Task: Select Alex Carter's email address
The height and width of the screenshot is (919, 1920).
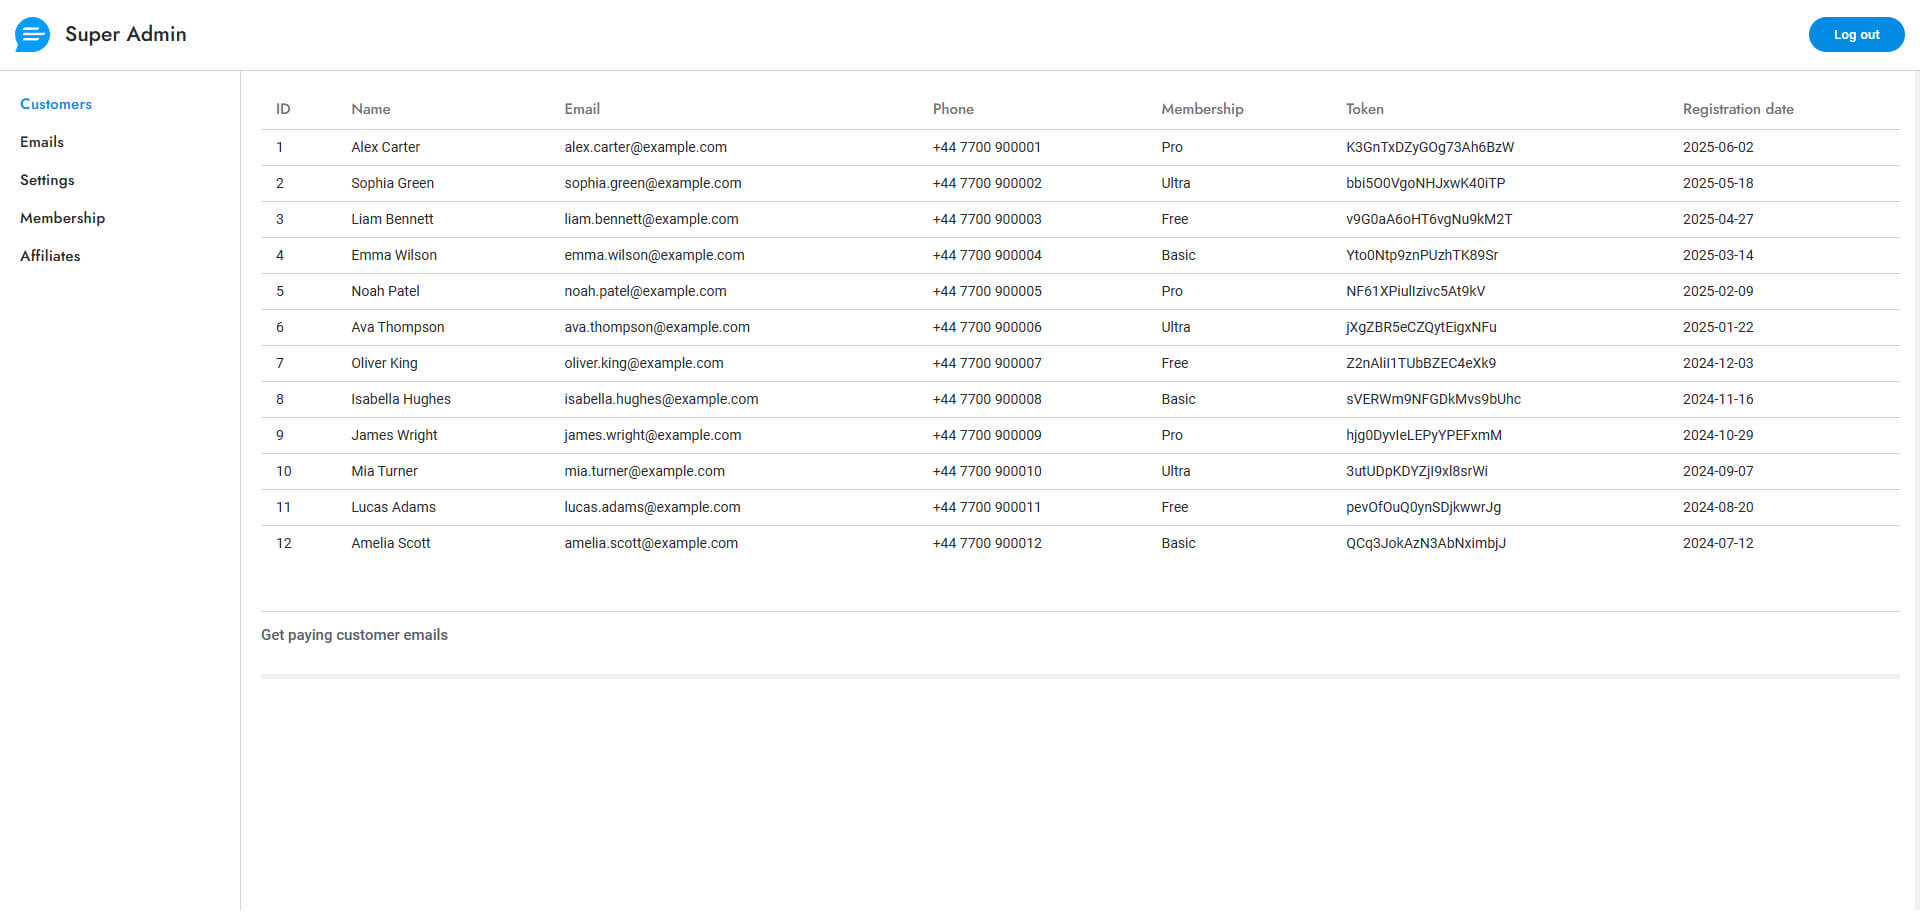Action: (x=645, y=147)
